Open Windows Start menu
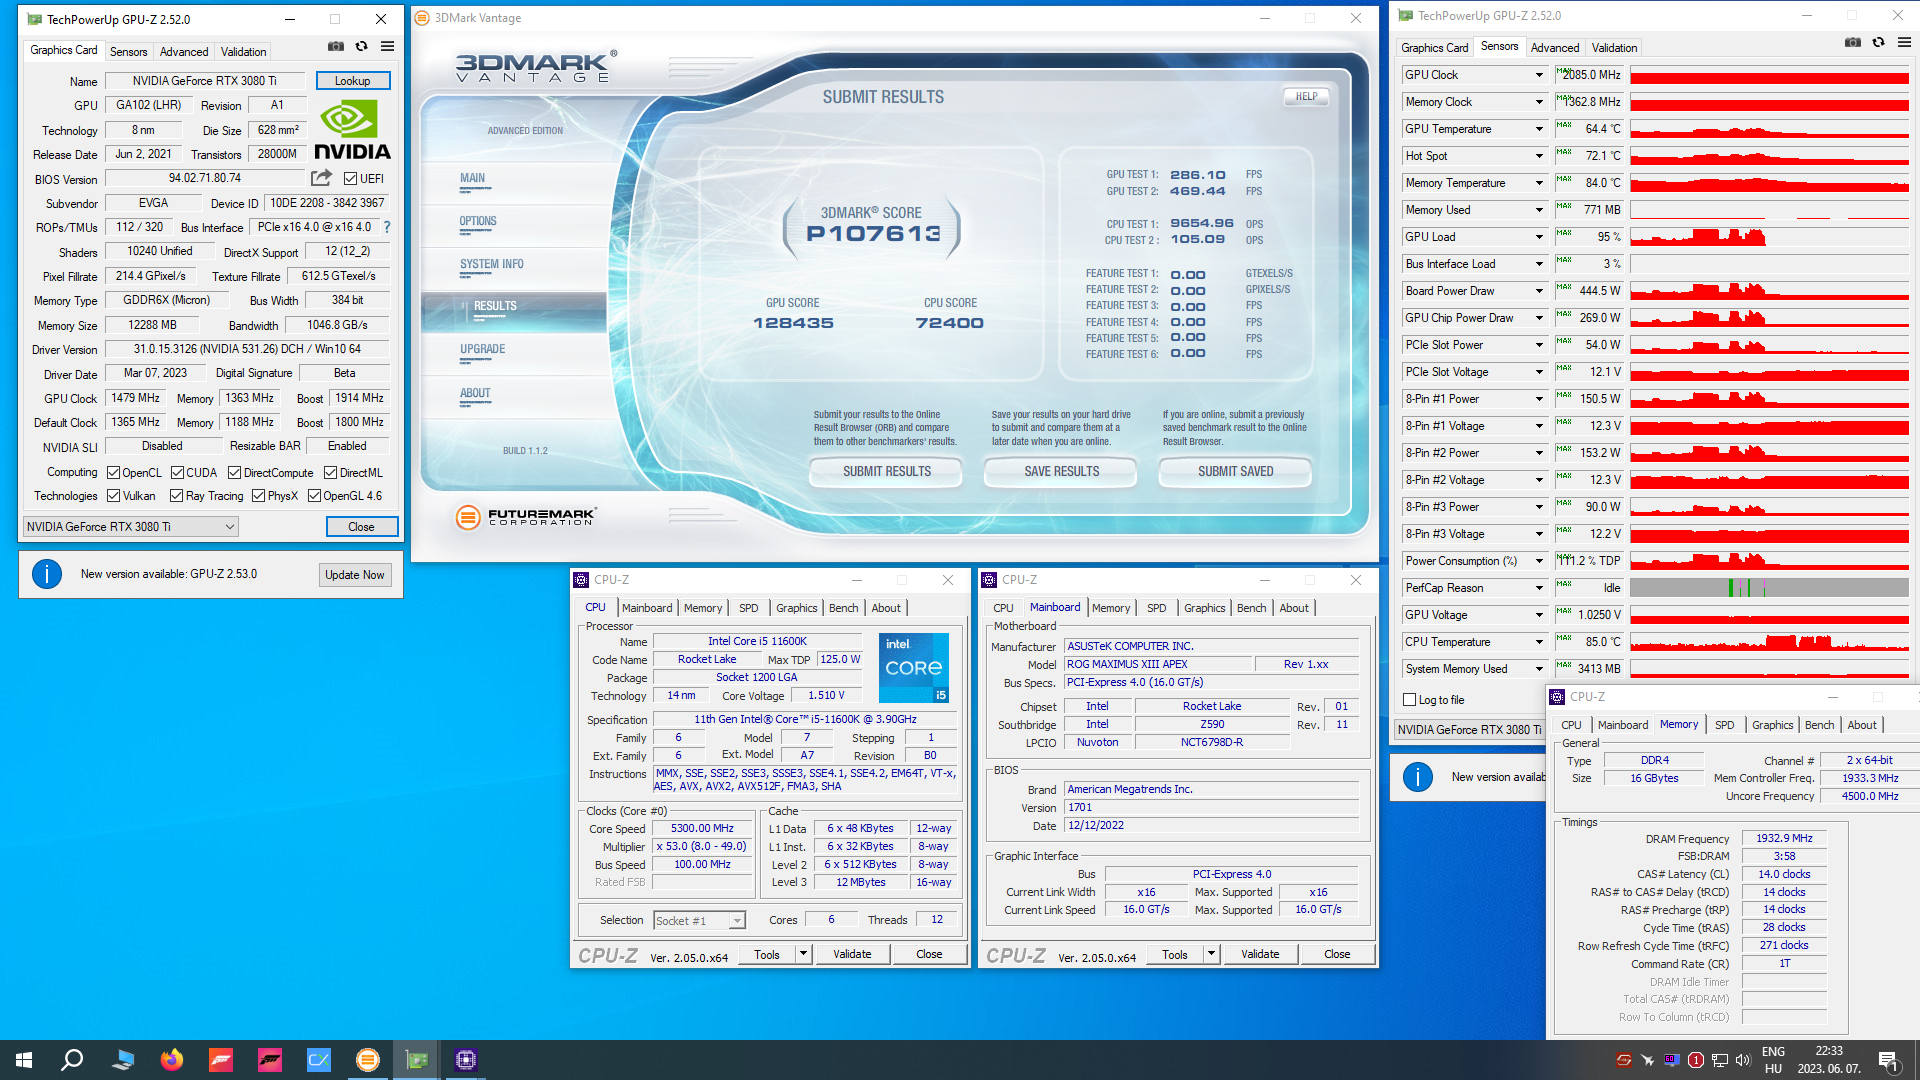 pyautogui.click(x=24, y=1060)
